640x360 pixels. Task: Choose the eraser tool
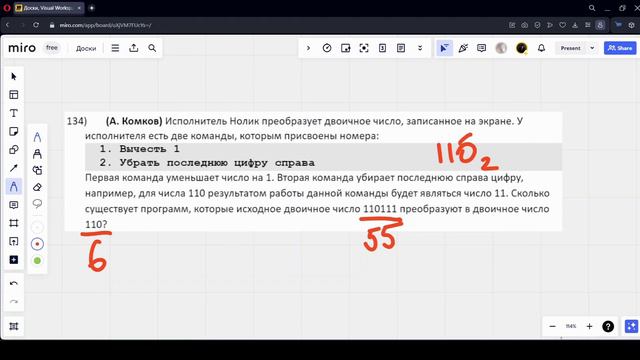tap(37, 187)
